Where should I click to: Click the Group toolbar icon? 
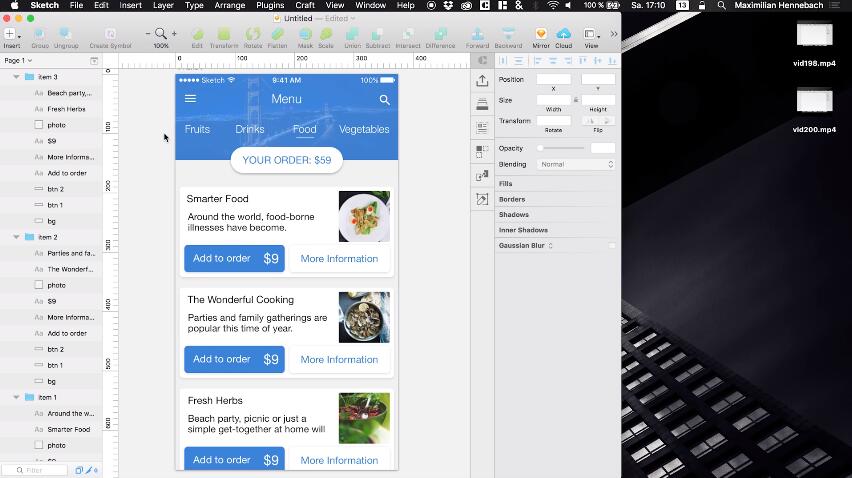point(40,34)
